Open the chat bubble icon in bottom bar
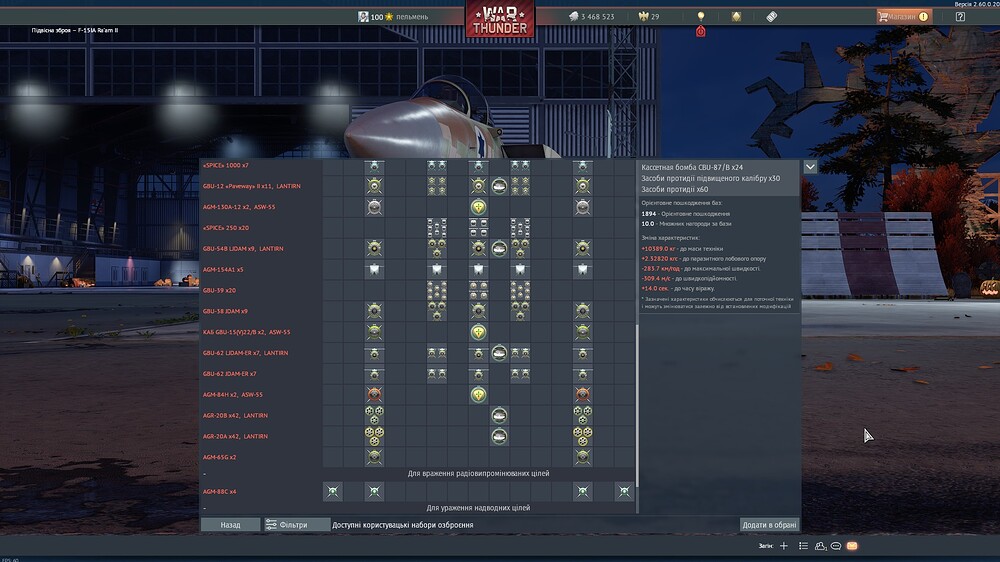 coord(835,545)
